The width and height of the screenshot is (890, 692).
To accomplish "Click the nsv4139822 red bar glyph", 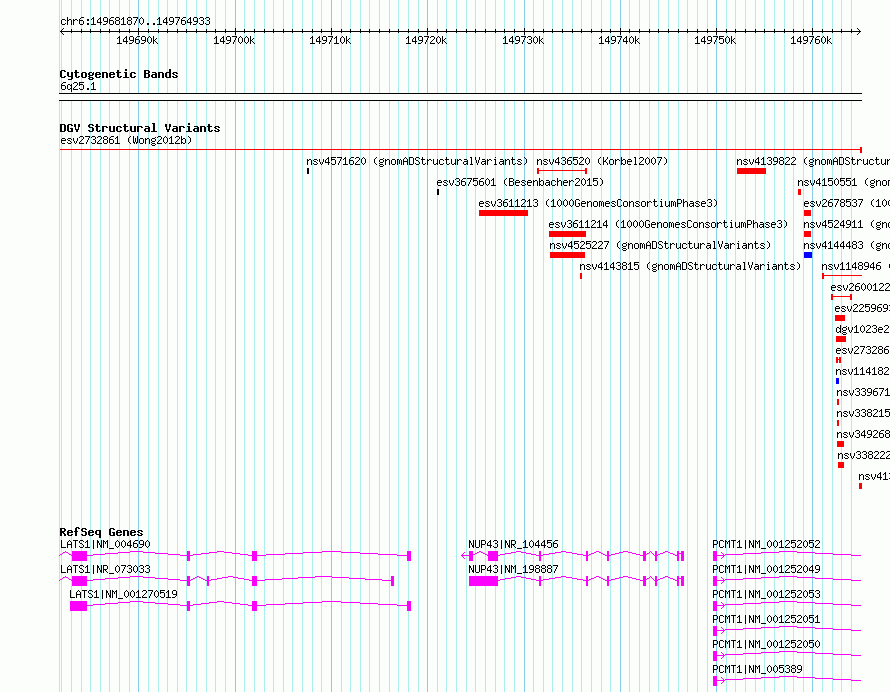I will click(752, 171).
